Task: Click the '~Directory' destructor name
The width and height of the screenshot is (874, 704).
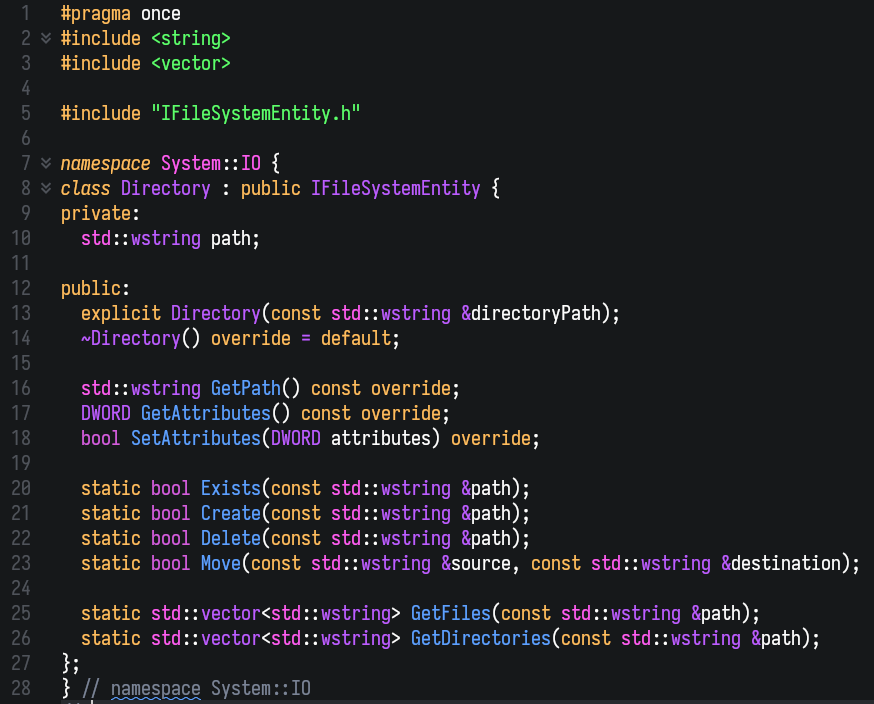Action: (131, 338)
